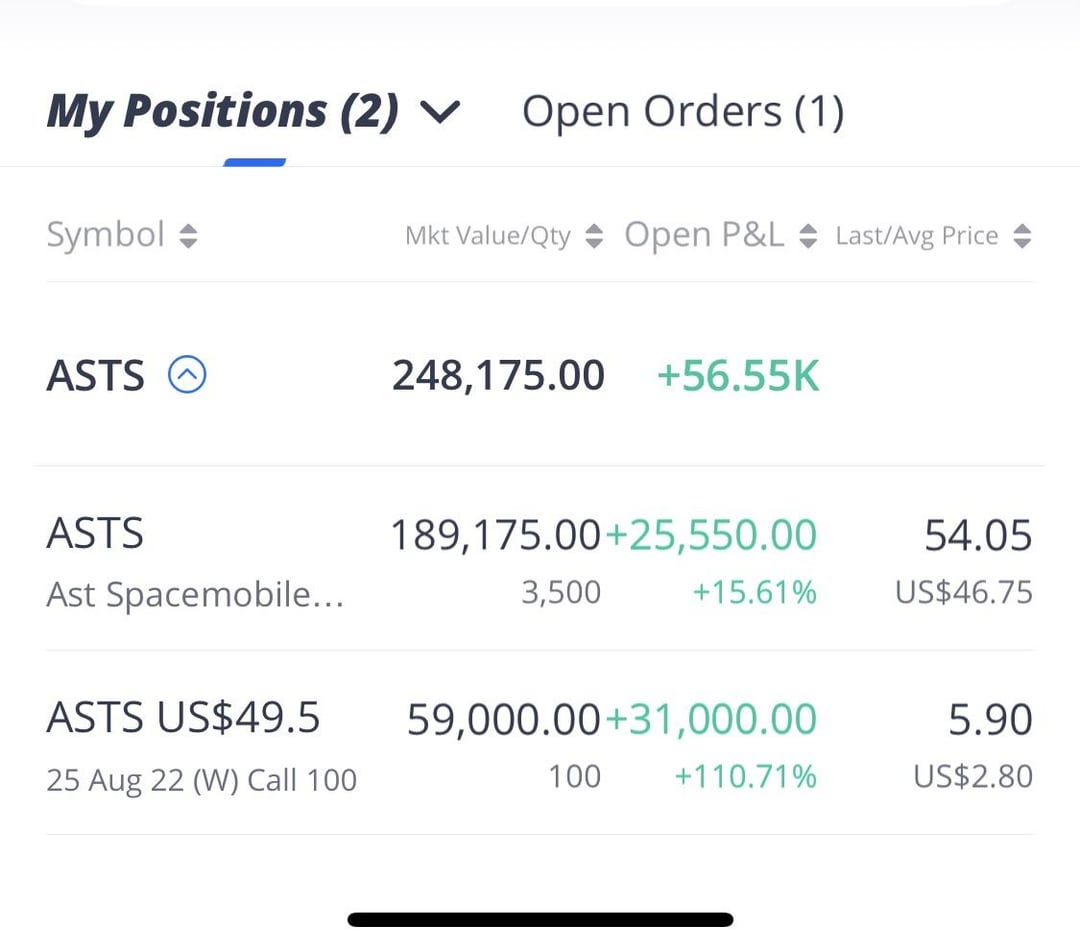Tap the +56.55K group open P&L

(x=738, y=375)
